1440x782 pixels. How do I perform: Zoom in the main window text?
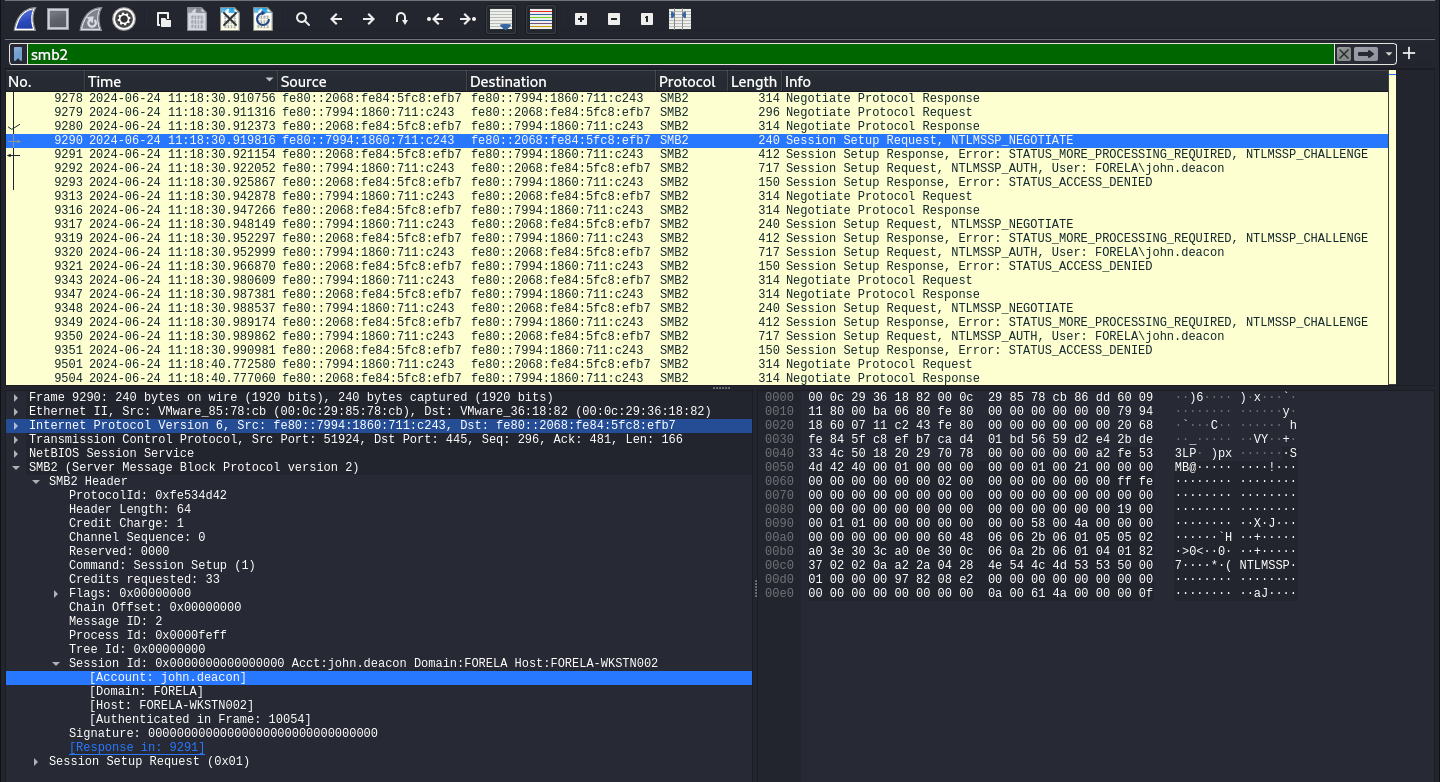581,19
